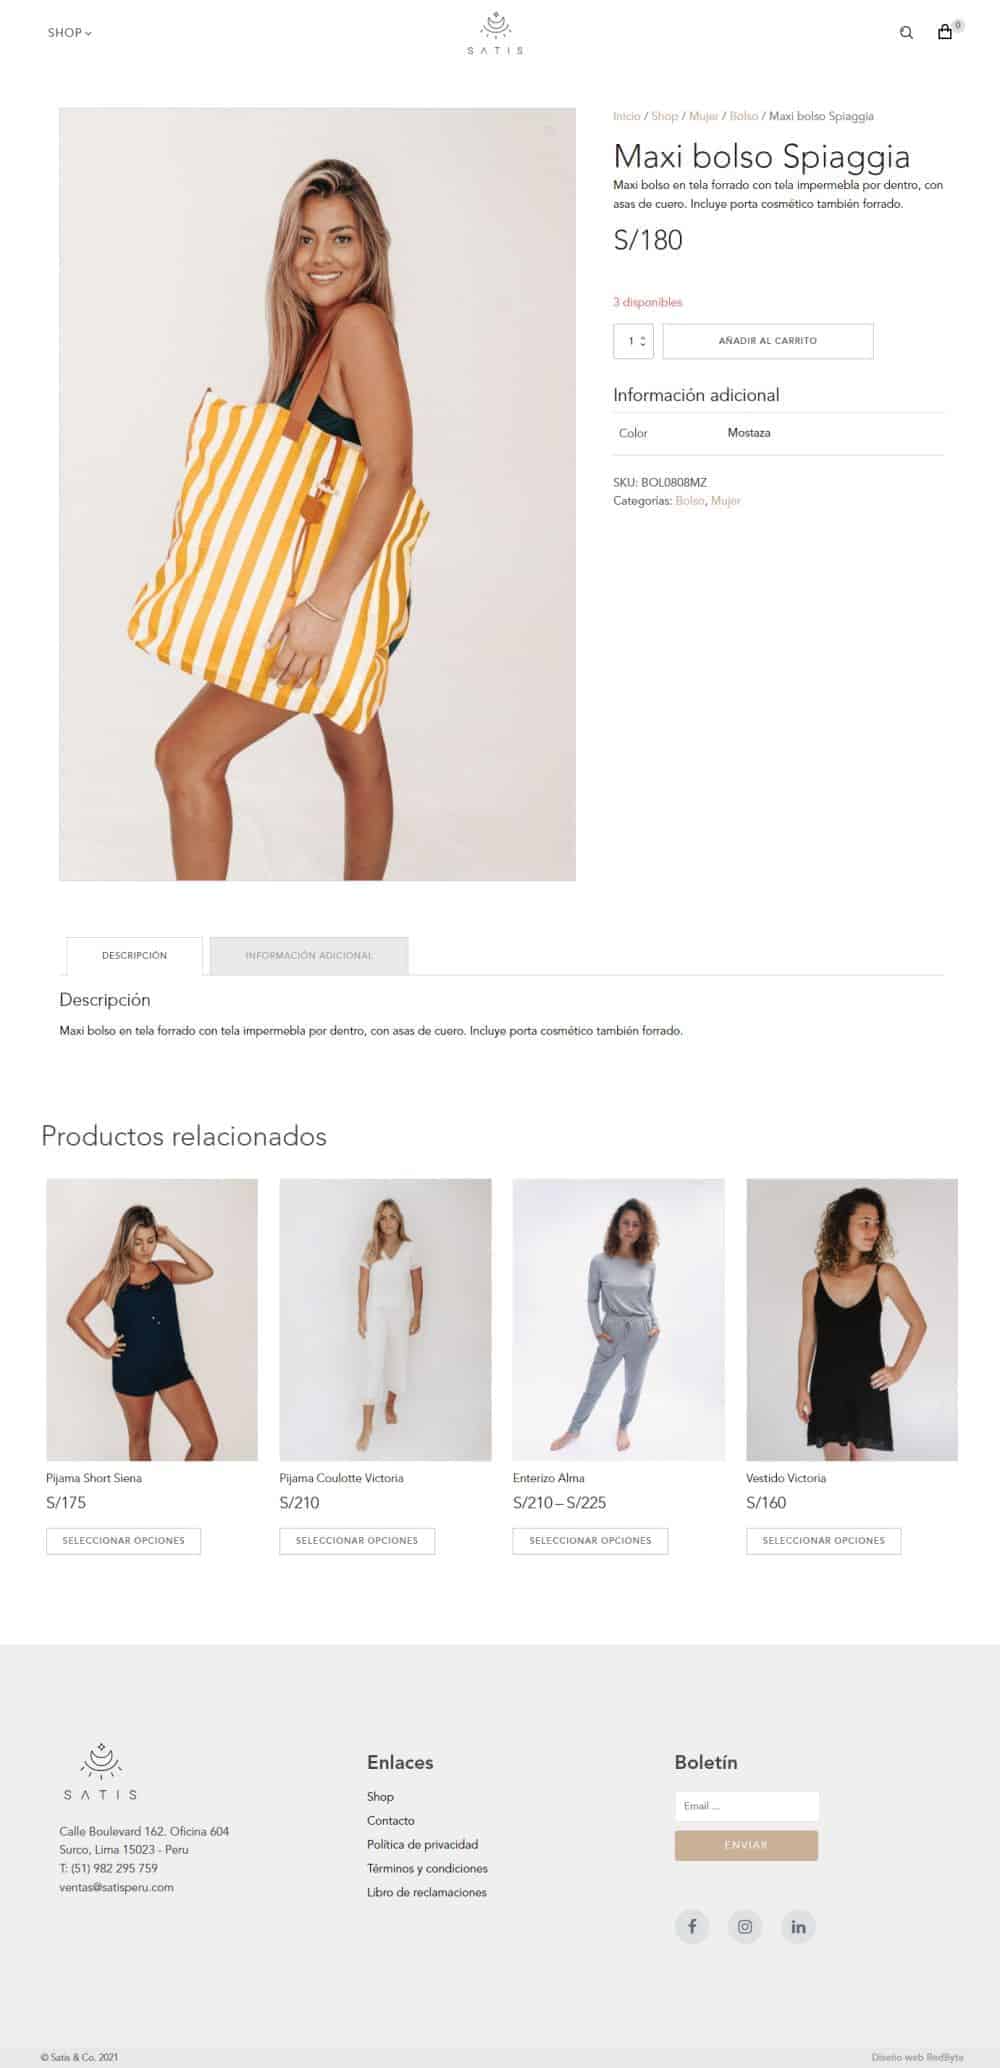Expand the SHOP dropdown menu
The height and width of the screenshot is (2068, 1000).
point(69,33)
